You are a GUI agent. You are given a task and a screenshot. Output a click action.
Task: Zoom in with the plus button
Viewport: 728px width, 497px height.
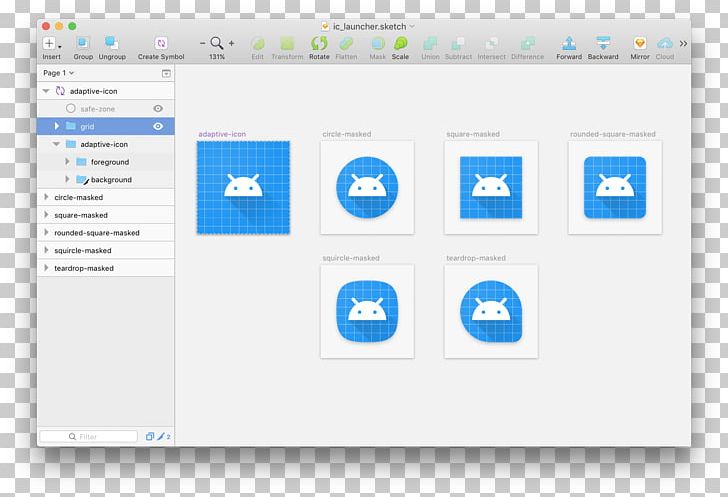point(231,43)
